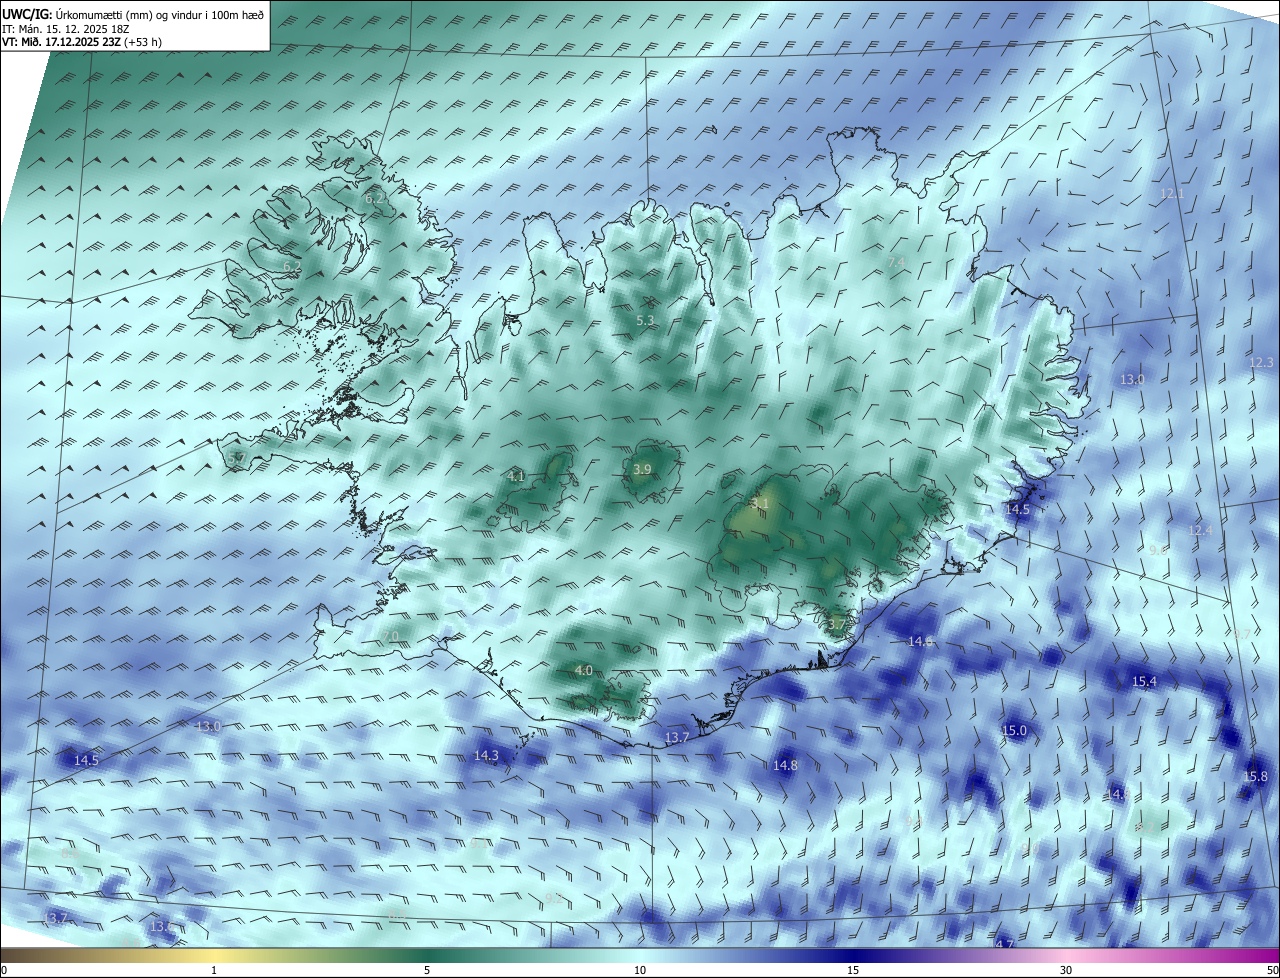Image resolution: width=1280 pixels, height=978 pixels.
Task: Click the 14.6 value label
Action: 920,641
